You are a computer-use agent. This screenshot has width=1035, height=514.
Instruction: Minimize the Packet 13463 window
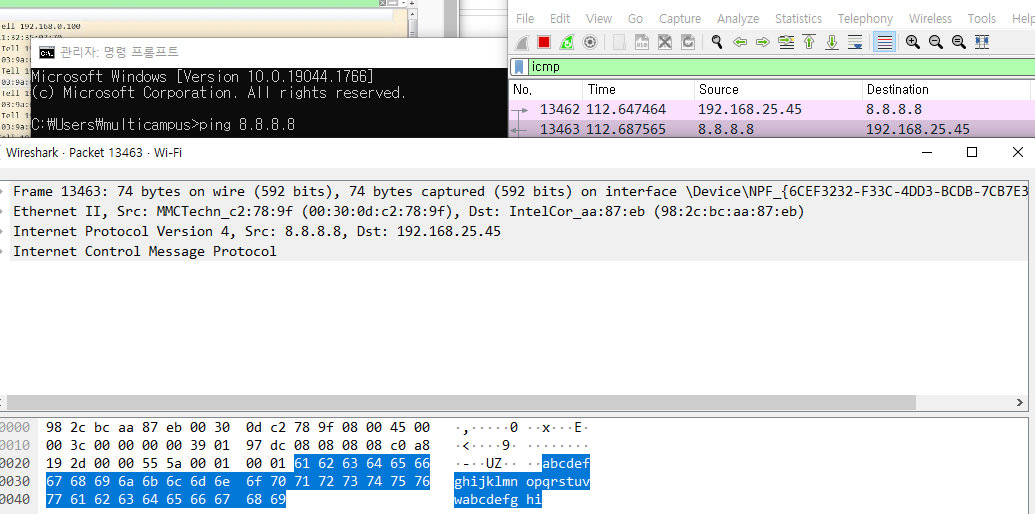coord(927,152)
